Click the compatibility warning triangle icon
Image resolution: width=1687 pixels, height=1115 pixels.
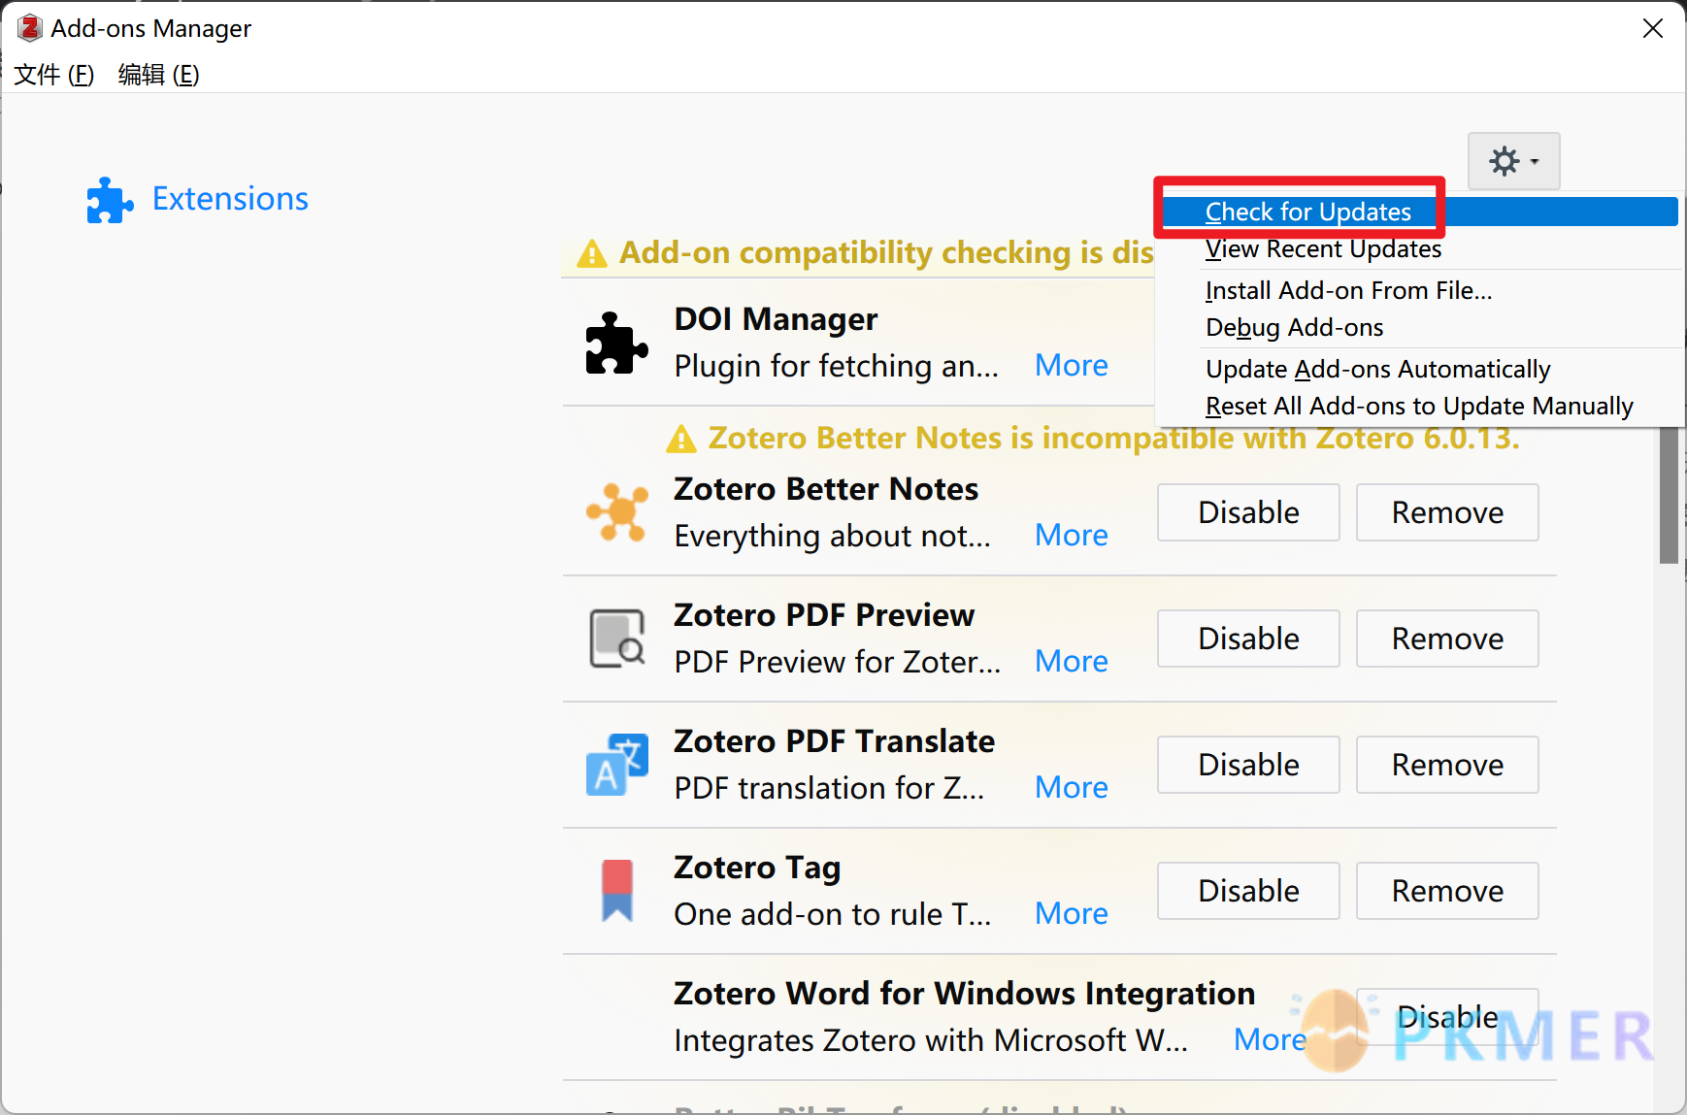pyautogui.click(x=592, y=254)
